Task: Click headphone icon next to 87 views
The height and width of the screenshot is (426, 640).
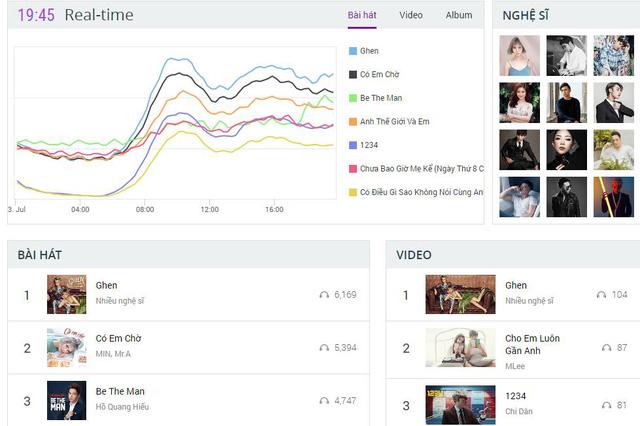Action: pos(606,347)
